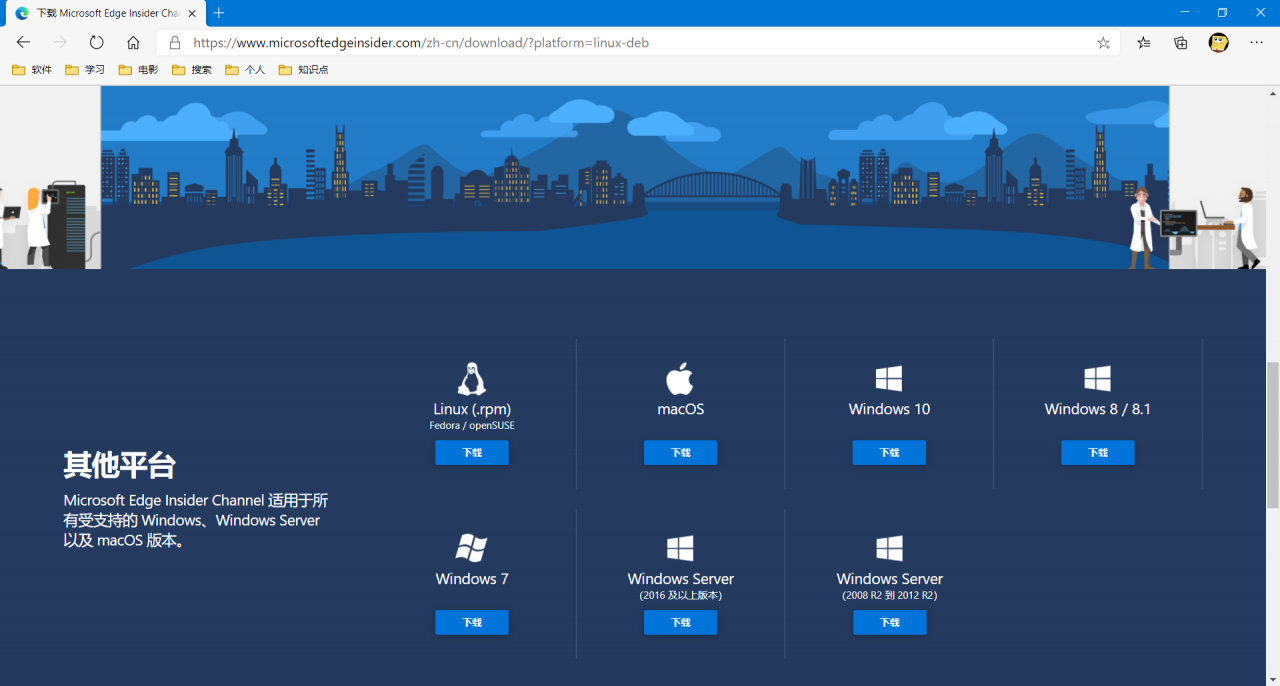Expand the 学习 bookmarks folder
This screenshot has width=1280, height=686.
pyautogui.click(x=85, y=70)
